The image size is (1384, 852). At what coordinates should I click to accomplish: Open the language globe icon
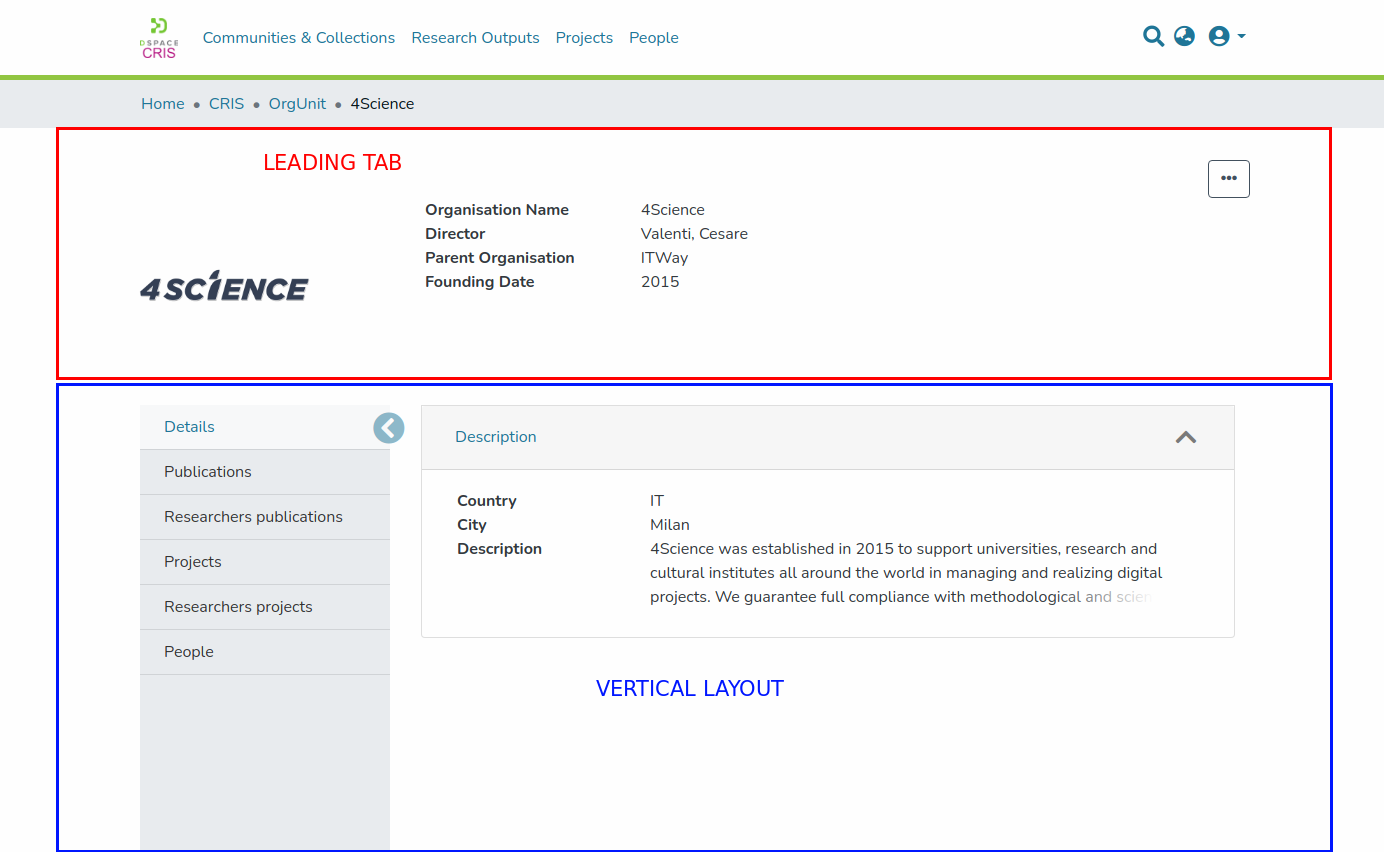(1184, 37)
